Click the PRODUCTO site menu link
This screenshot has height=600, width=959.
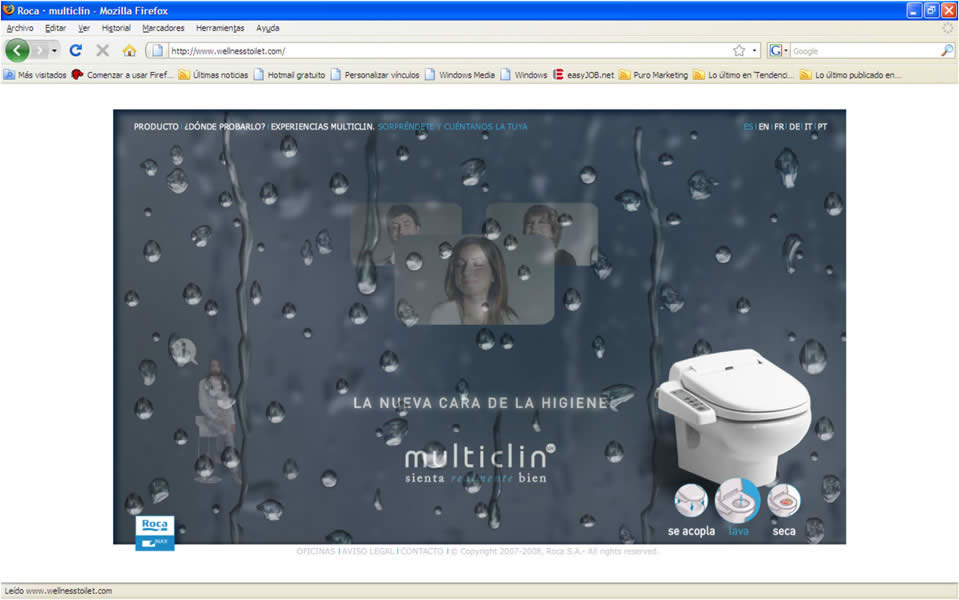(156, 127)
